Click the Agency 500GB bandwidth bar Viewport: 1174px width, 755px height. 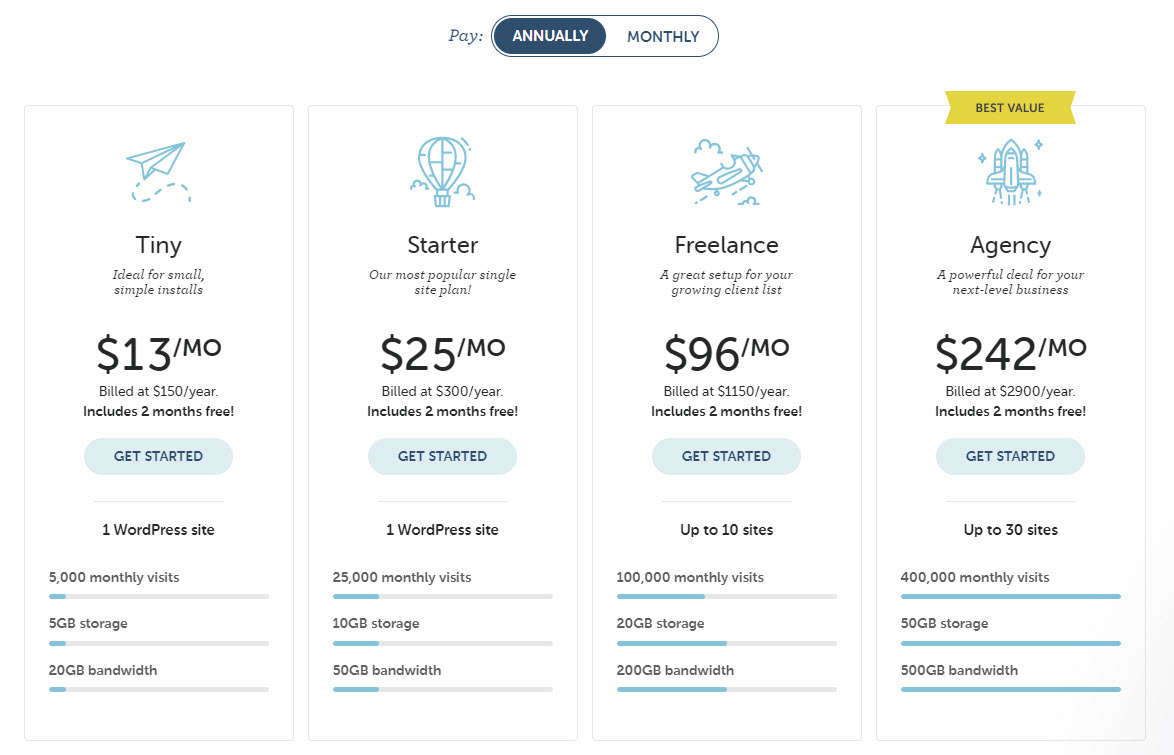click(x=1011, y=689)
